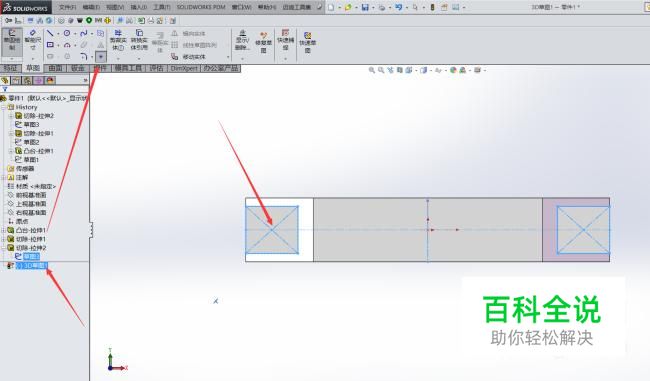Click Zoom to Area in view toolbar
The width and height of the screenshot is (650, 381).
[x=381, y=70]
